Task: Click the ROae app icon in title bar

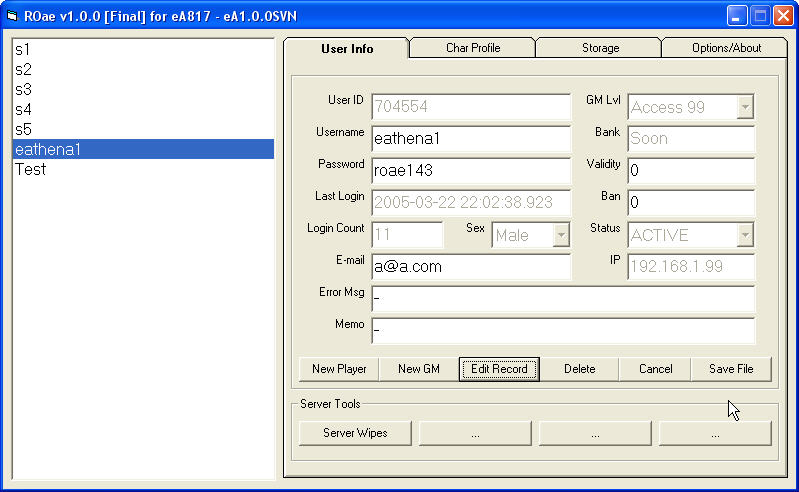Action: [x=13, y=16]
